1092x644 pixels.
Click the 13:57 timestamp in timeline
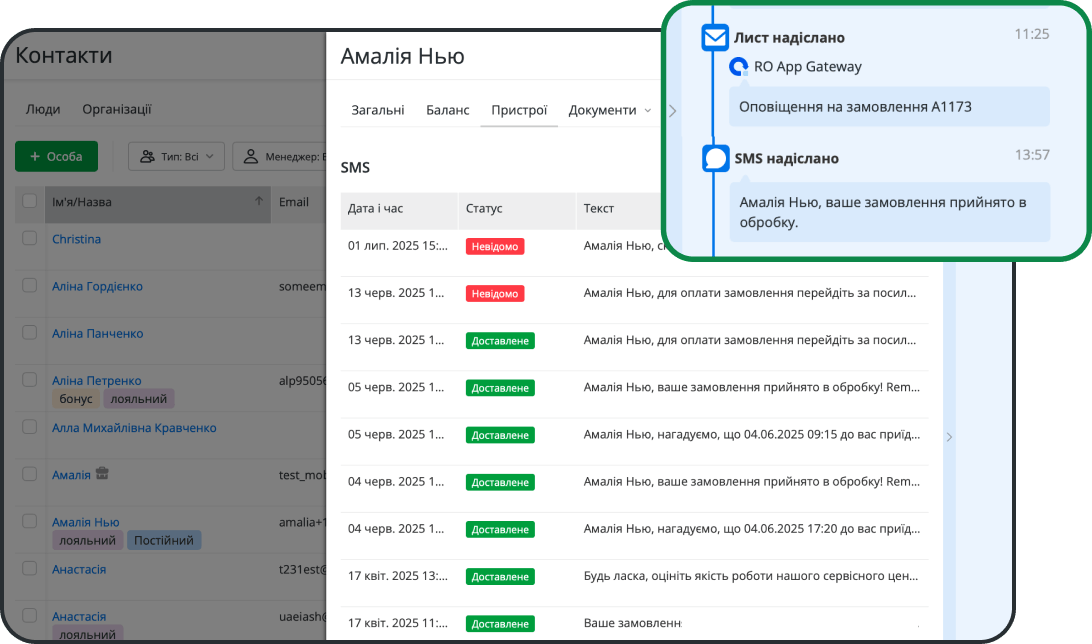[1031, 155]
